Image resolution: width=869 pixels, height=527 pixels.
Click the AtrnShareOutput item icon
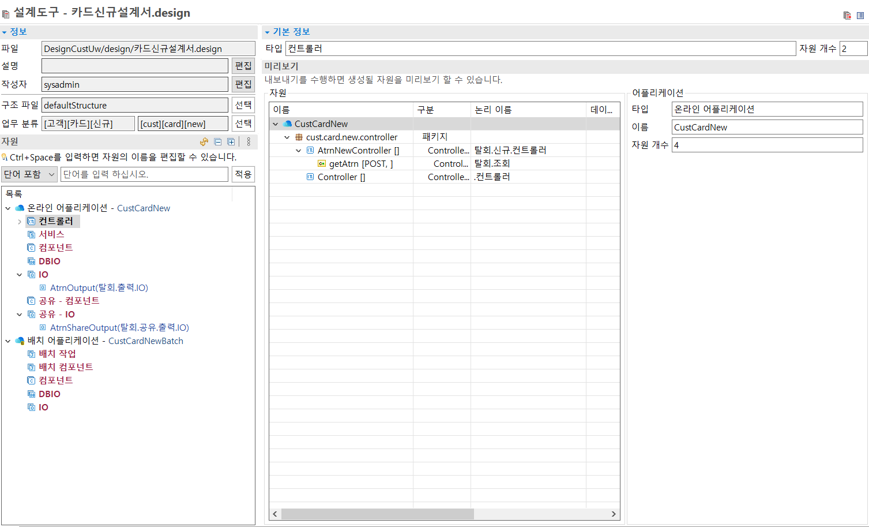point(43,328)
